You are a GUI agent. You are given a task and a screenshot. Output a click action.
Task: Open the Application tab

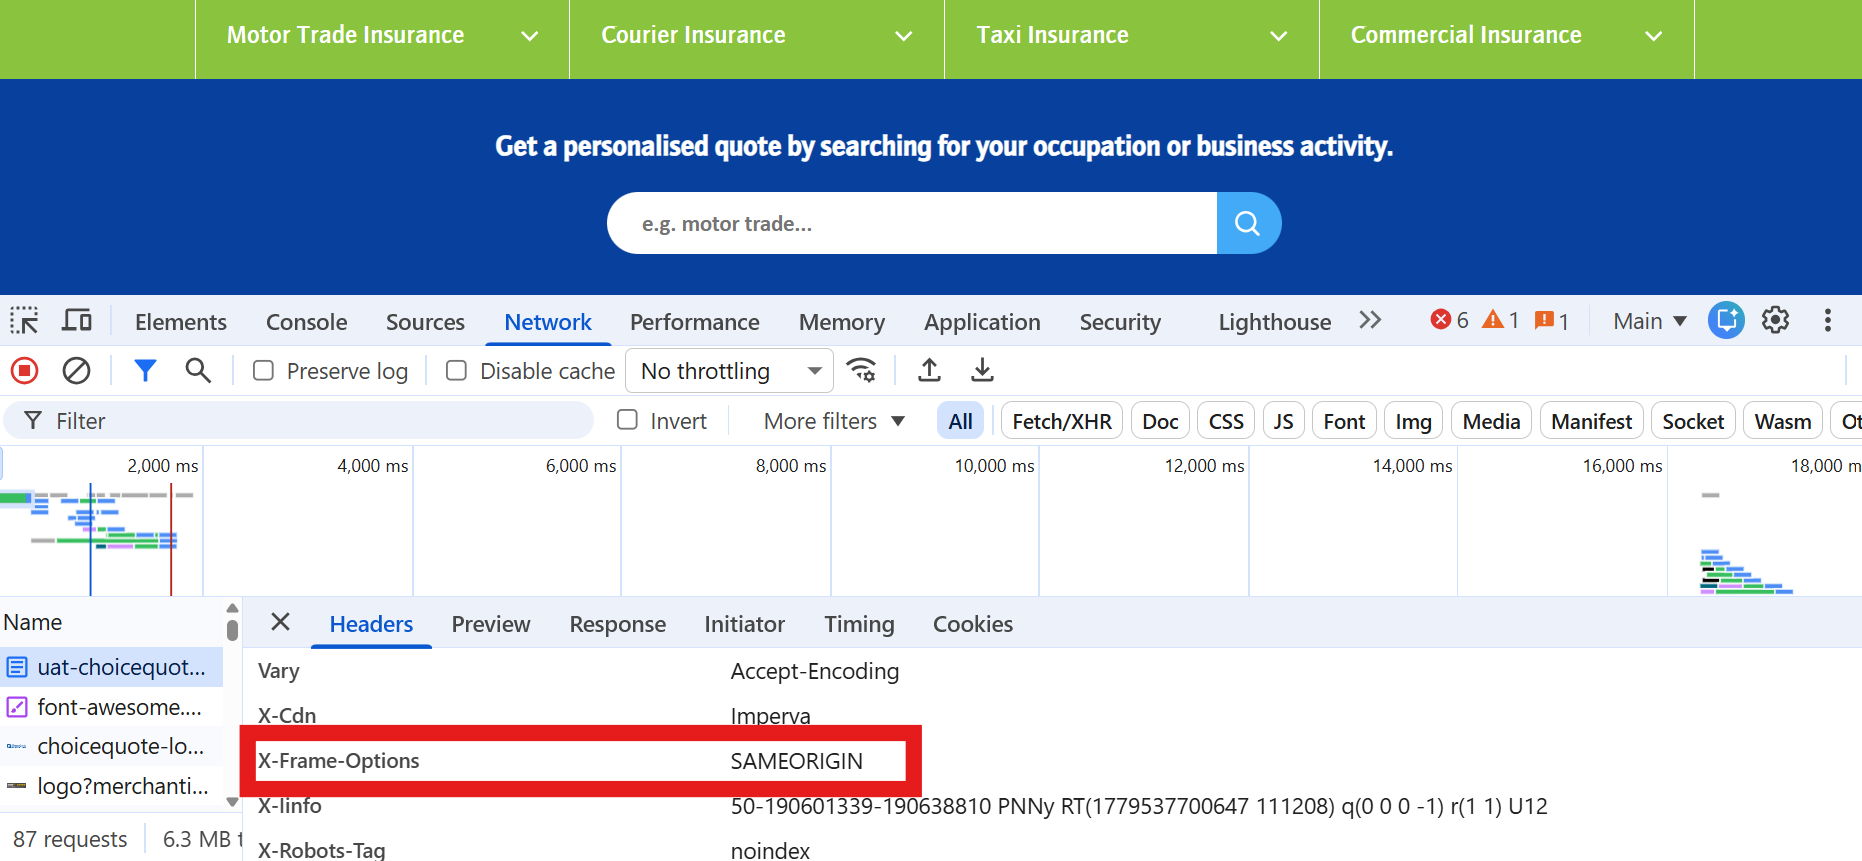click(x=982, y=322)
